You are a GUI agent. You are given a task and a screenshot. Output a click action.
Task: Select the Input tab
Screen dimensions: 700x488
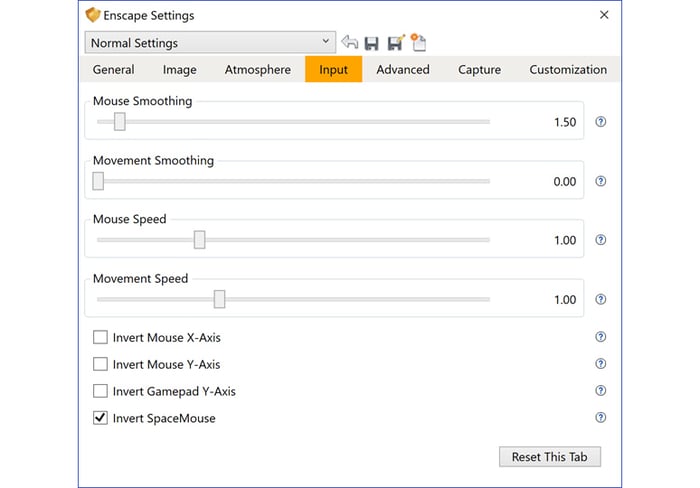333,69
